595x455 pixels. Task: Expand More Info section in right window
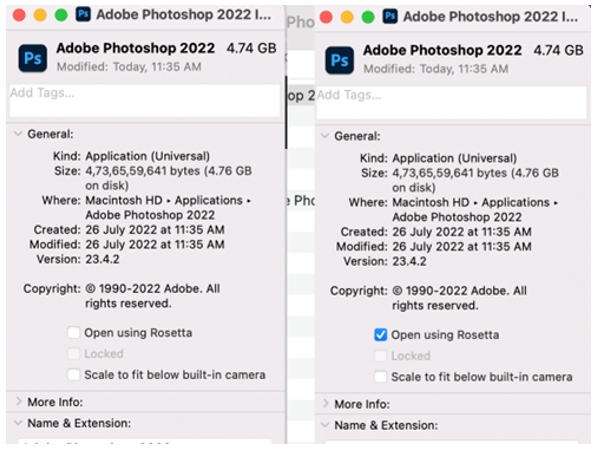click(326, 404)
